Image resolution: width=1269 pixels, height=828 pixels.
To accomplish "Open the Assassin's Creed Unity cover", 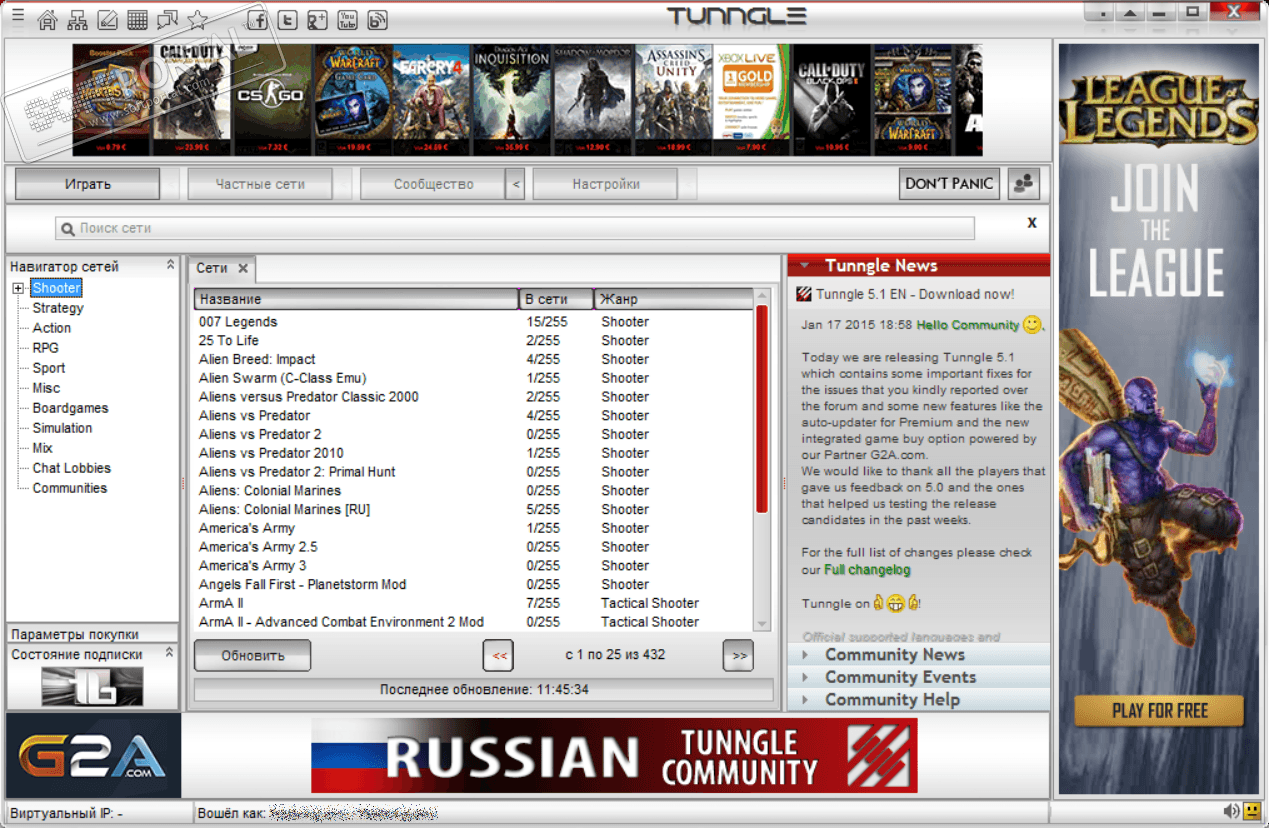I will 672,99.
